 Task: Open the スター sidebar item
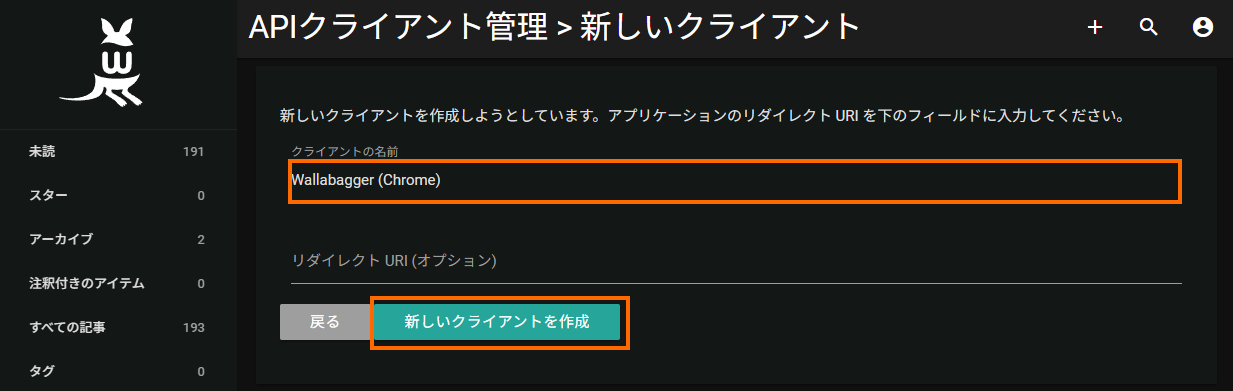pos(118,195)
